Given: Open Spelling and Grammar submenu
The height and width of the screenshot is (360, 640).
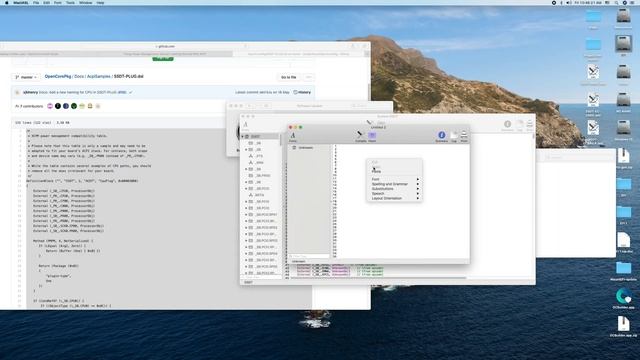Looking at the screenshot, I should click(x=394, y=184).
